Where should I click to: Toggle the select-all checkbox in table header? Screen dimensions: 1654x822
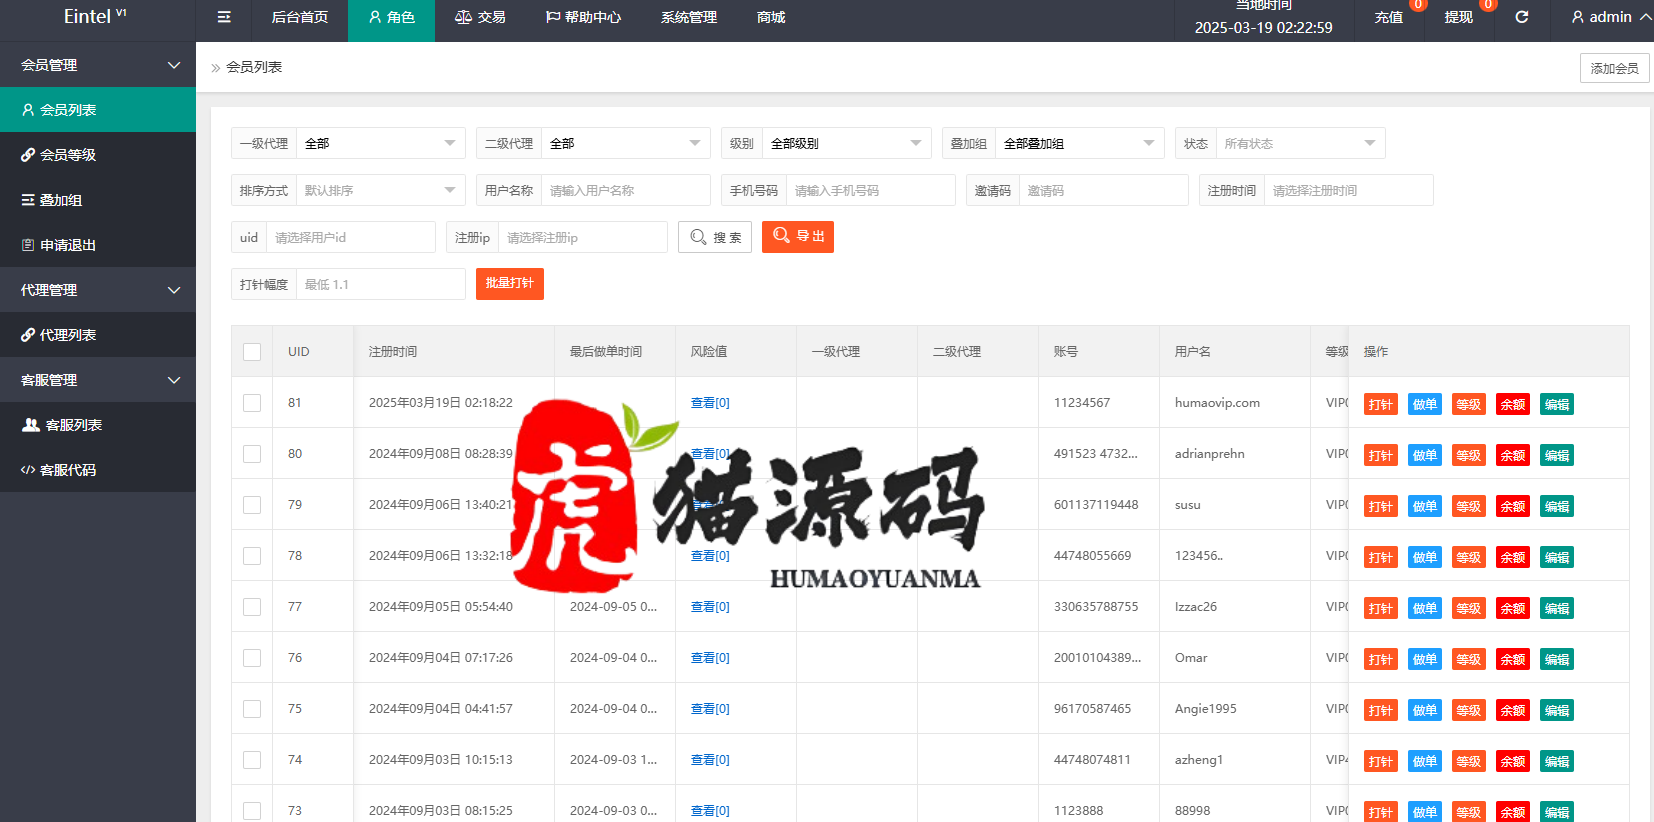[252, 352]
